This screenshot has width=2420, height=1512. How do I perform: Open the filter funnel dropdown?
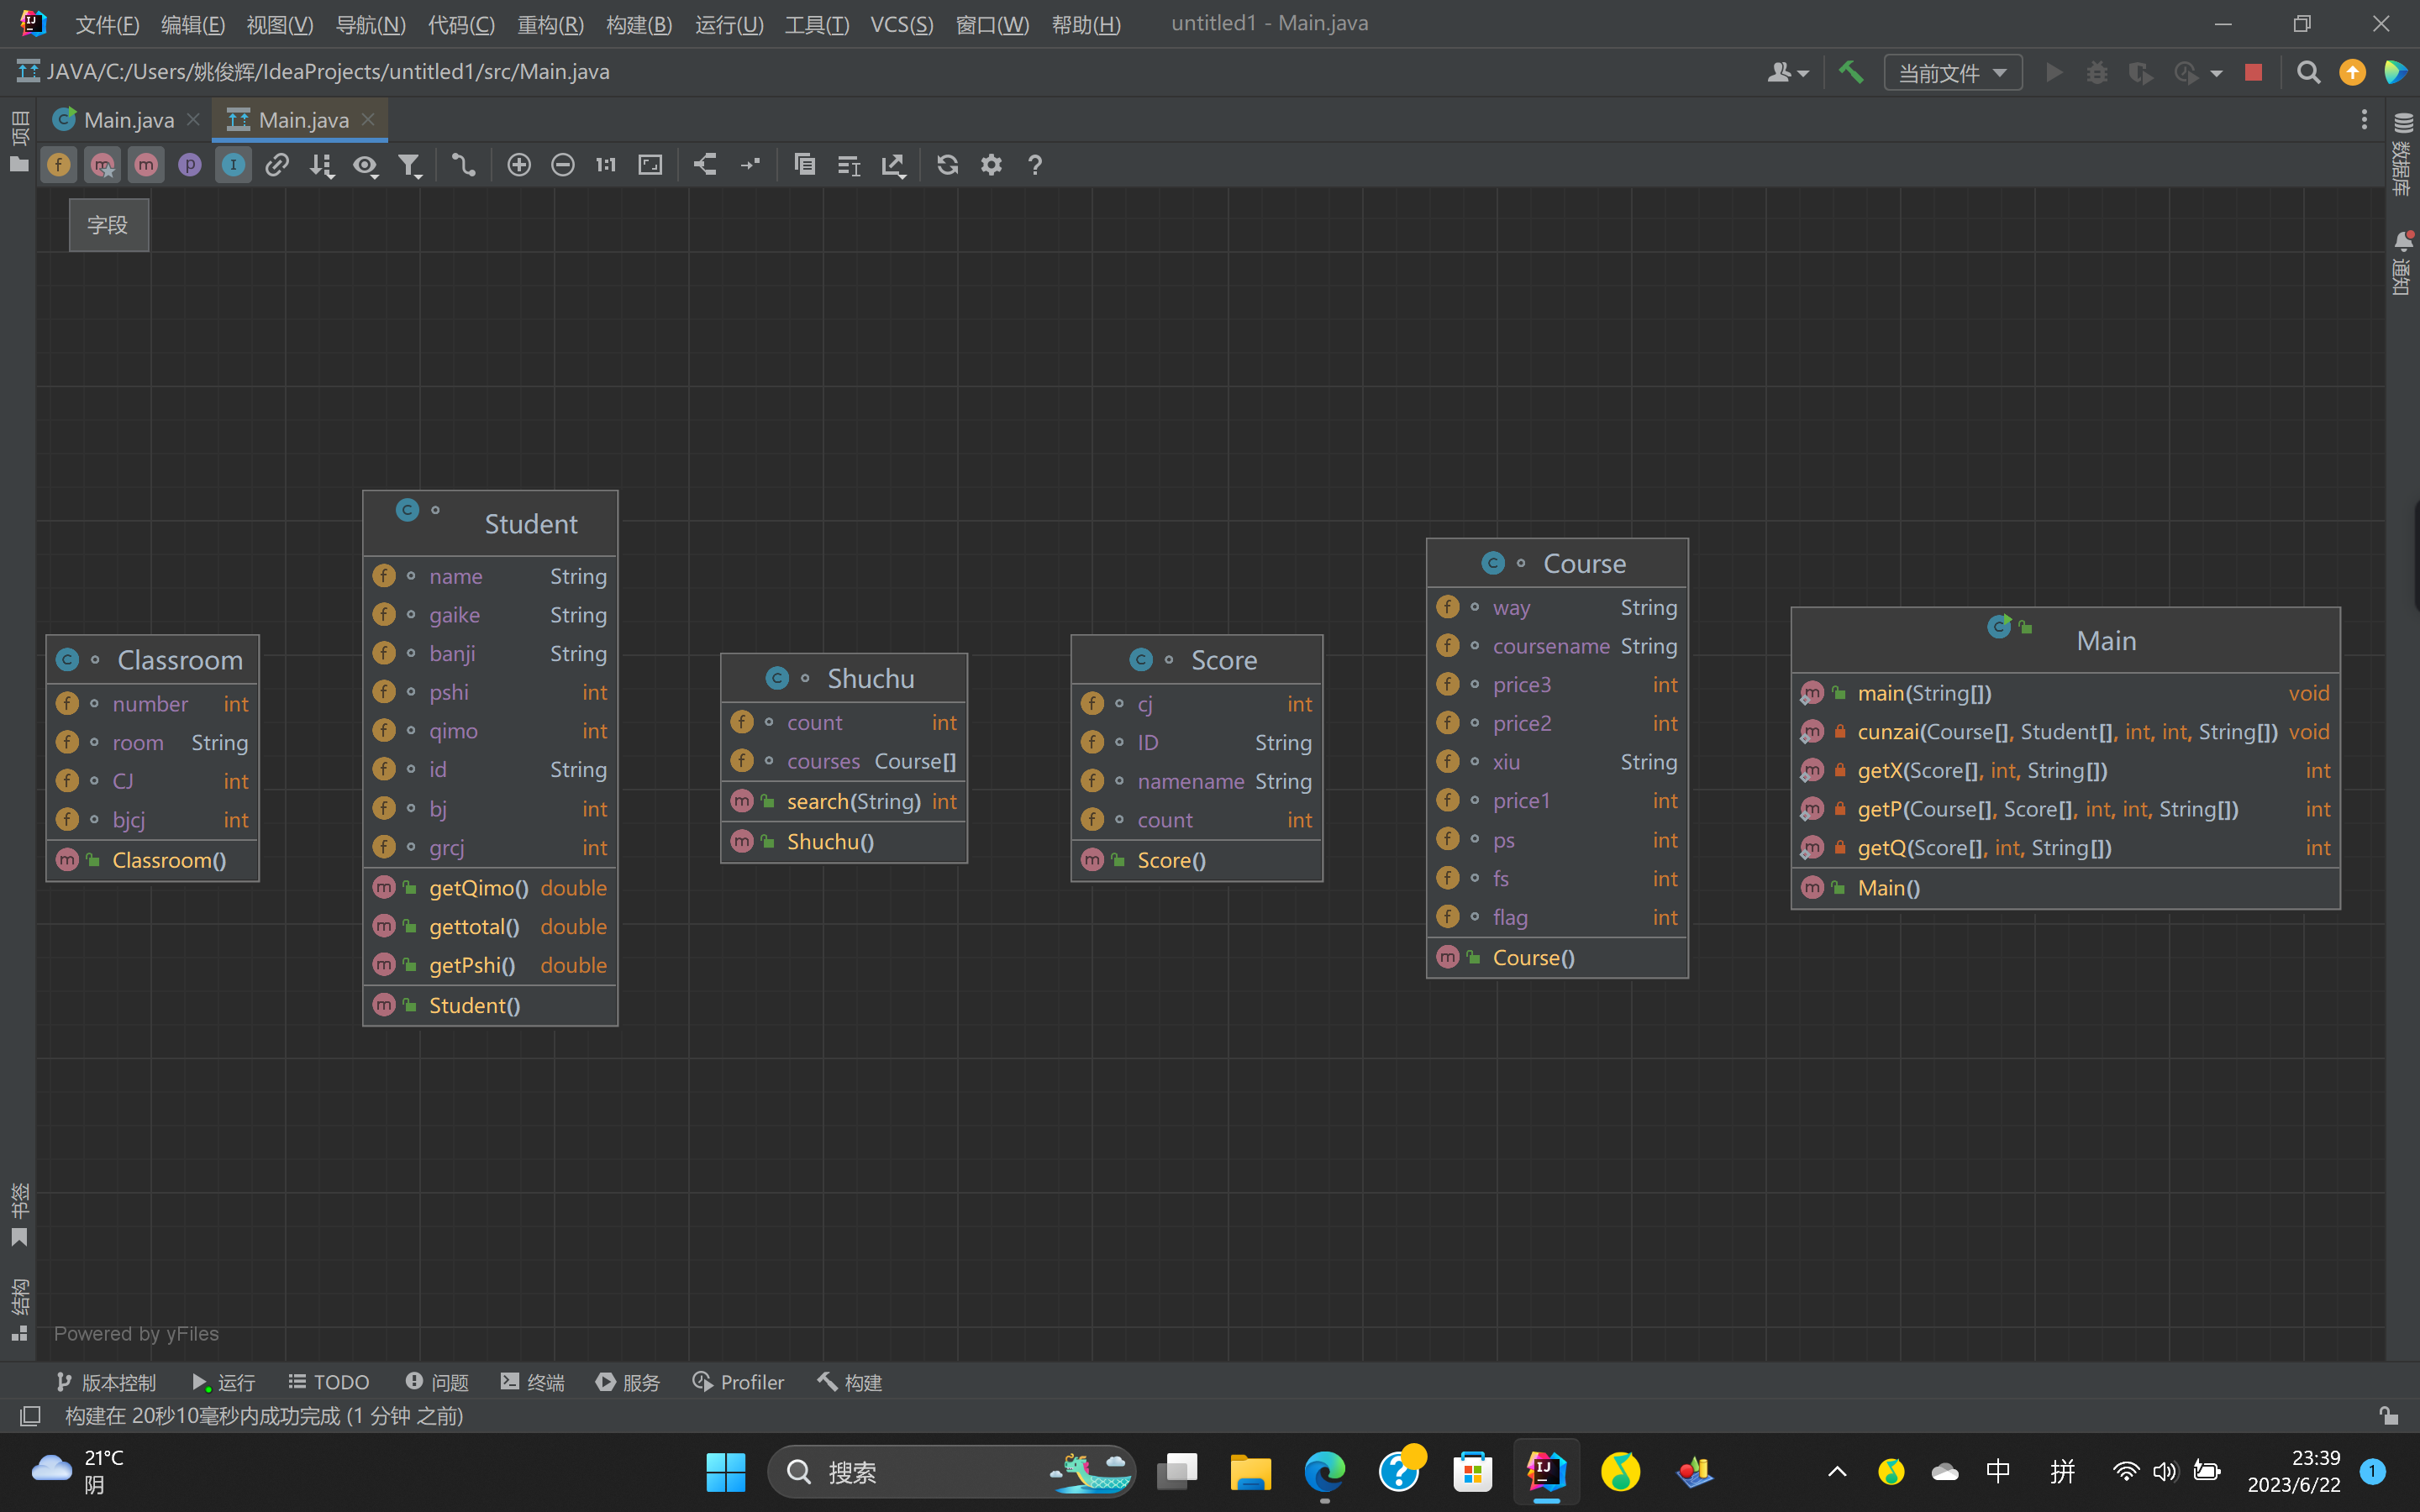point(409,165)
